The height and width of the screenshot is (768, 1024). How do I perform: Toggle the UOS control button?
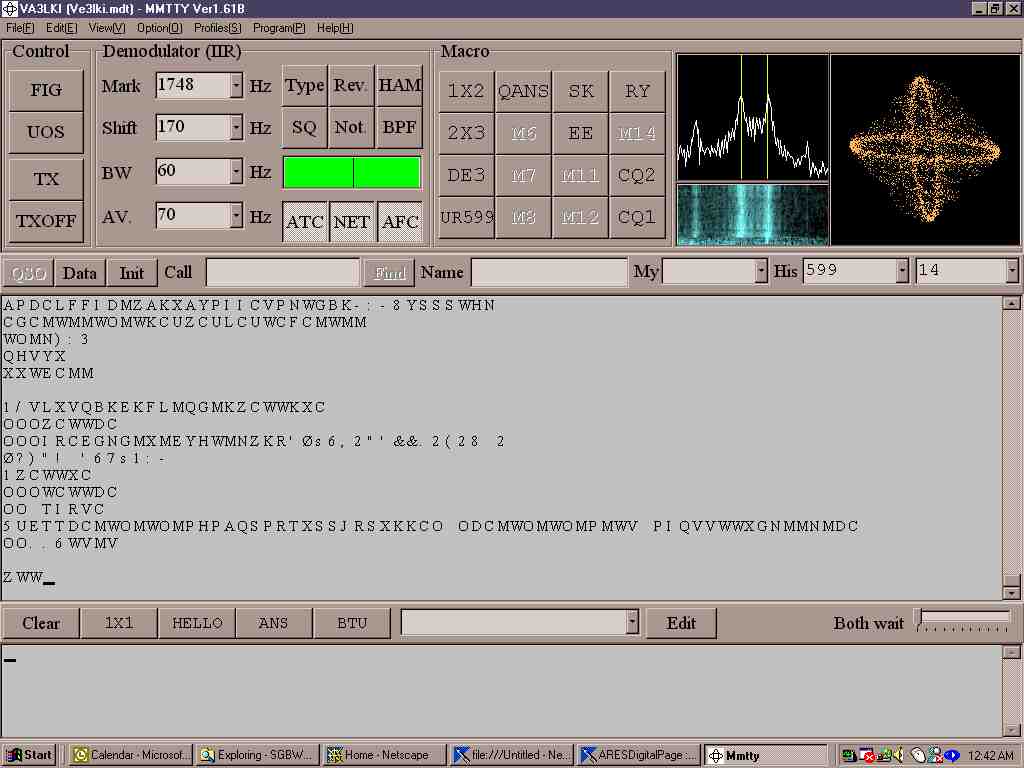tap(46, 133)
